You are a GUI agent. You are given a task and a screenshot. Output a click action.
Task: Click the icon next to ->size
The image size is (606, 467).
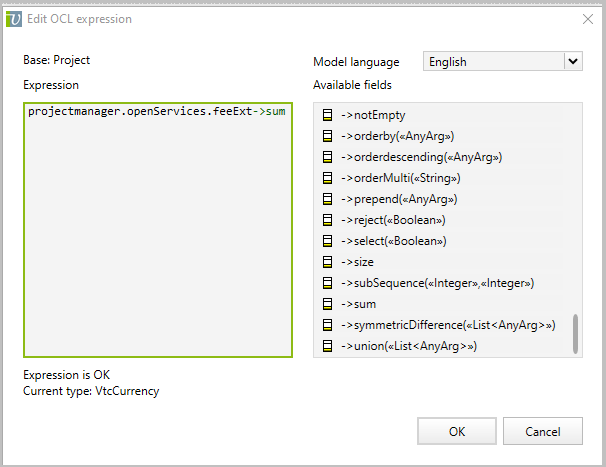(x=327, y=262)
